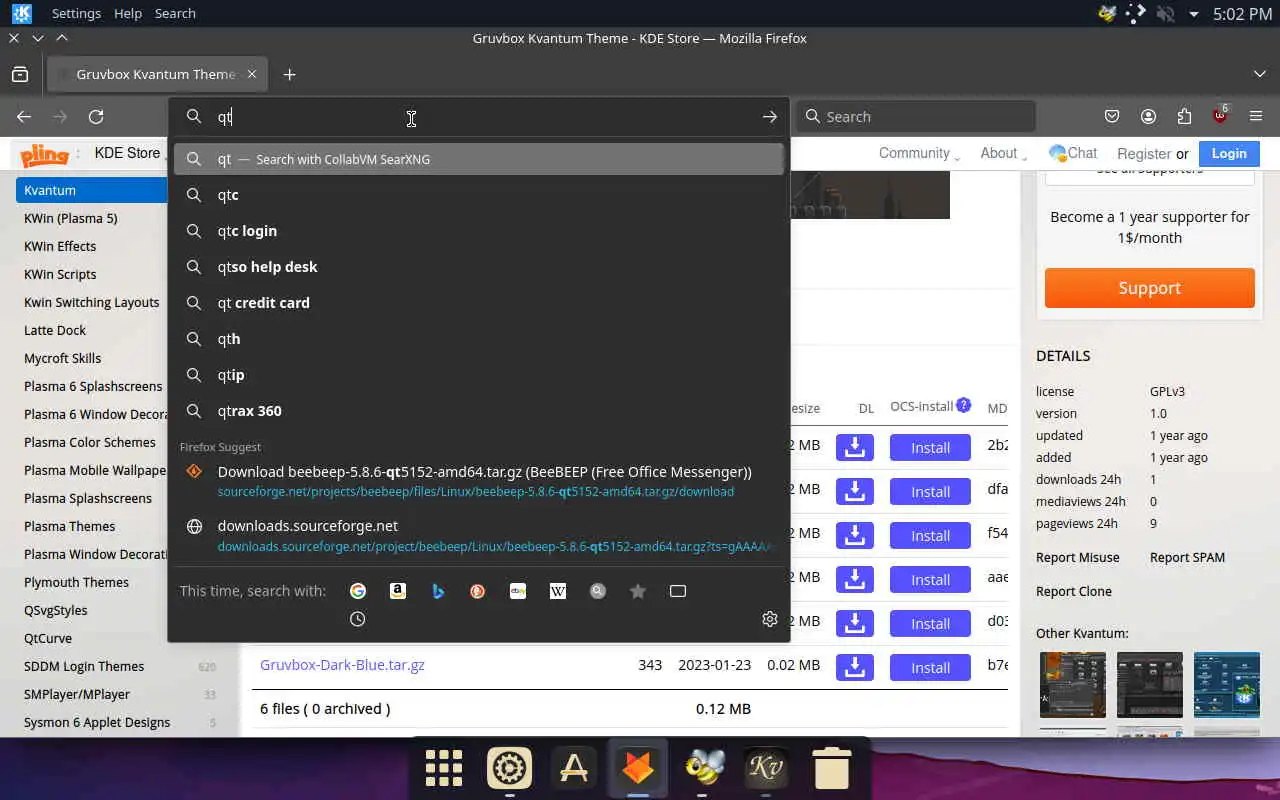This screenshot has width=1280, height=800.
Task: Open a new tab with plus button
Action: pos(289,74)
